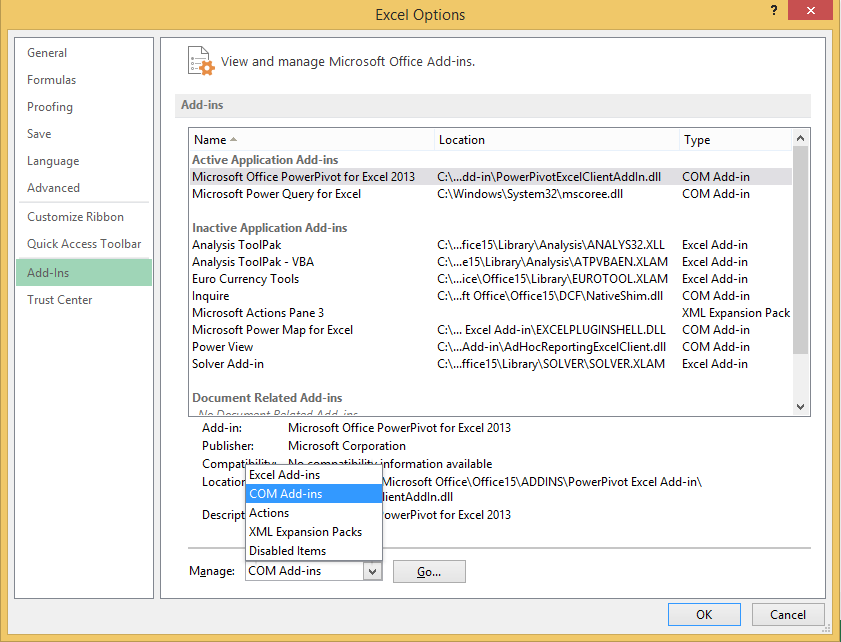Confirm with the OK button
Screen dimensions: 841x642
click(x=704, y=615)
